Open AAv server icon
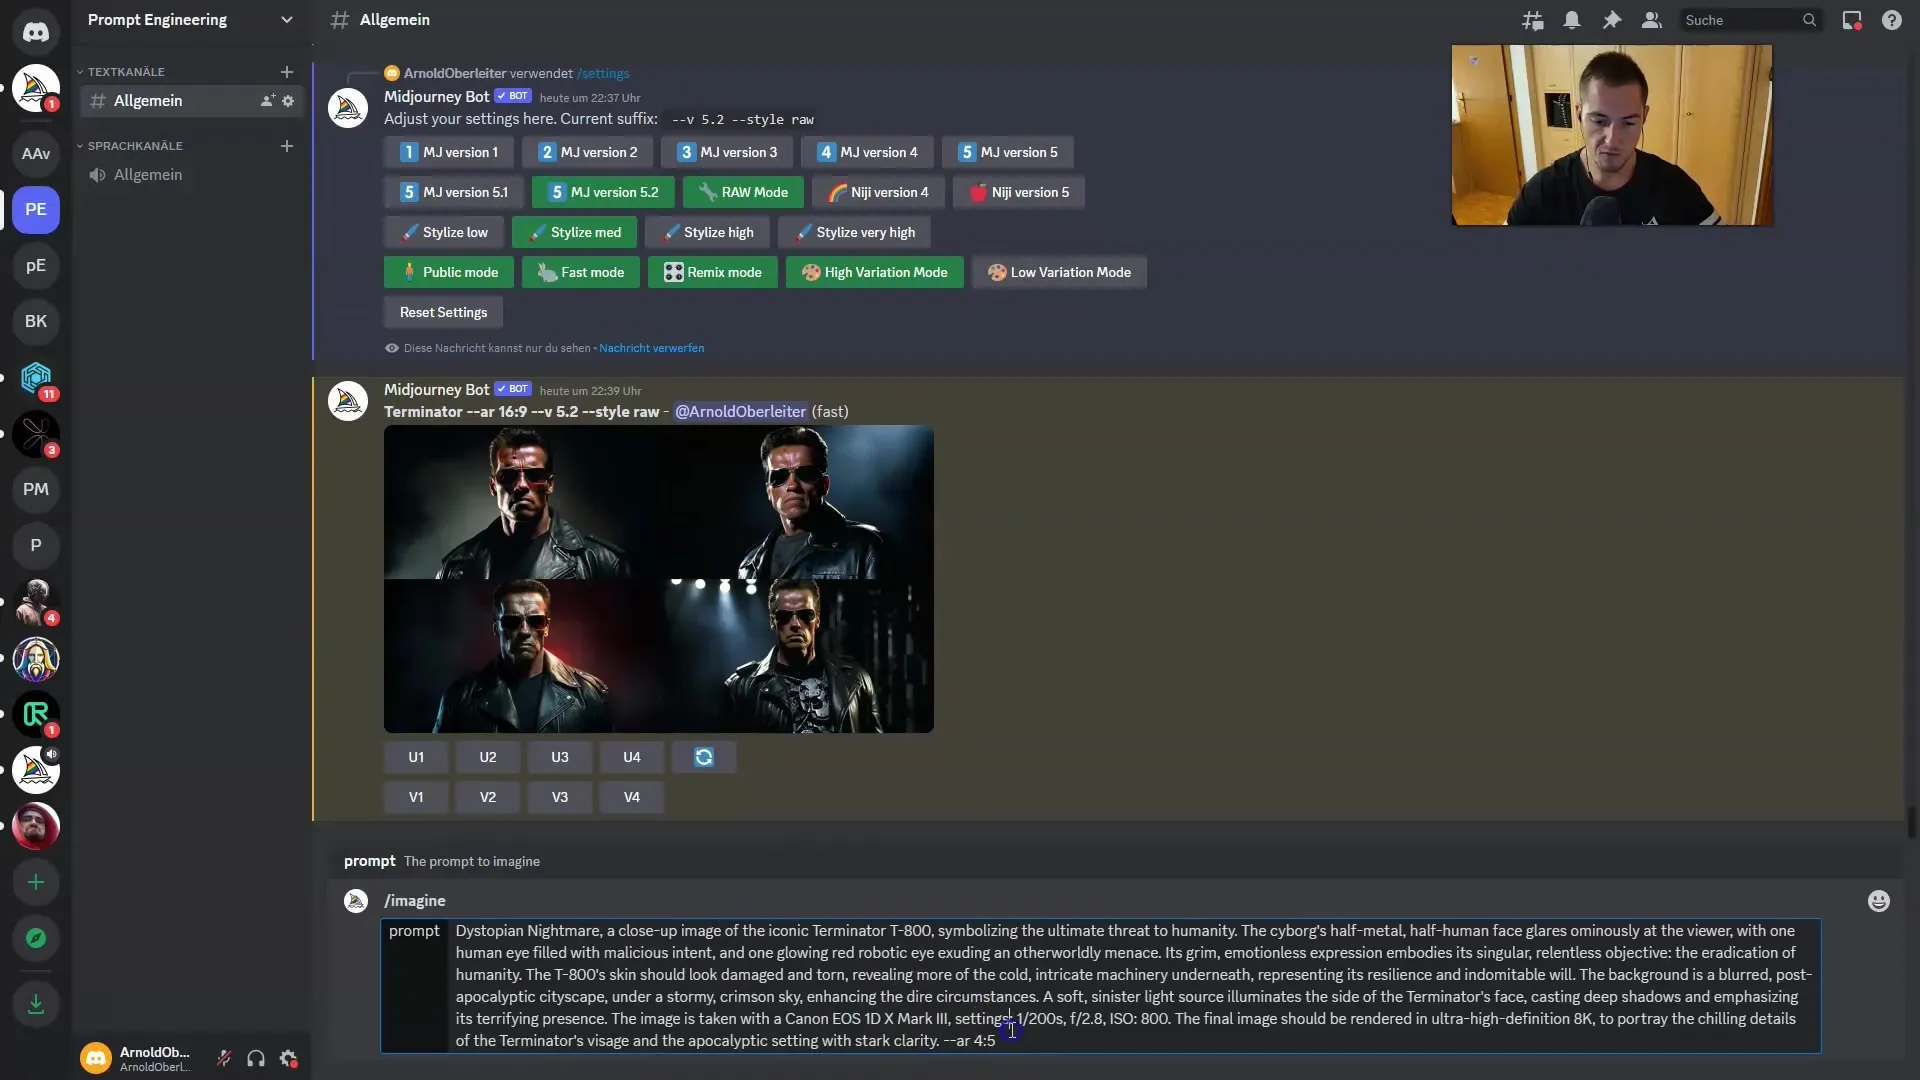 36,154
